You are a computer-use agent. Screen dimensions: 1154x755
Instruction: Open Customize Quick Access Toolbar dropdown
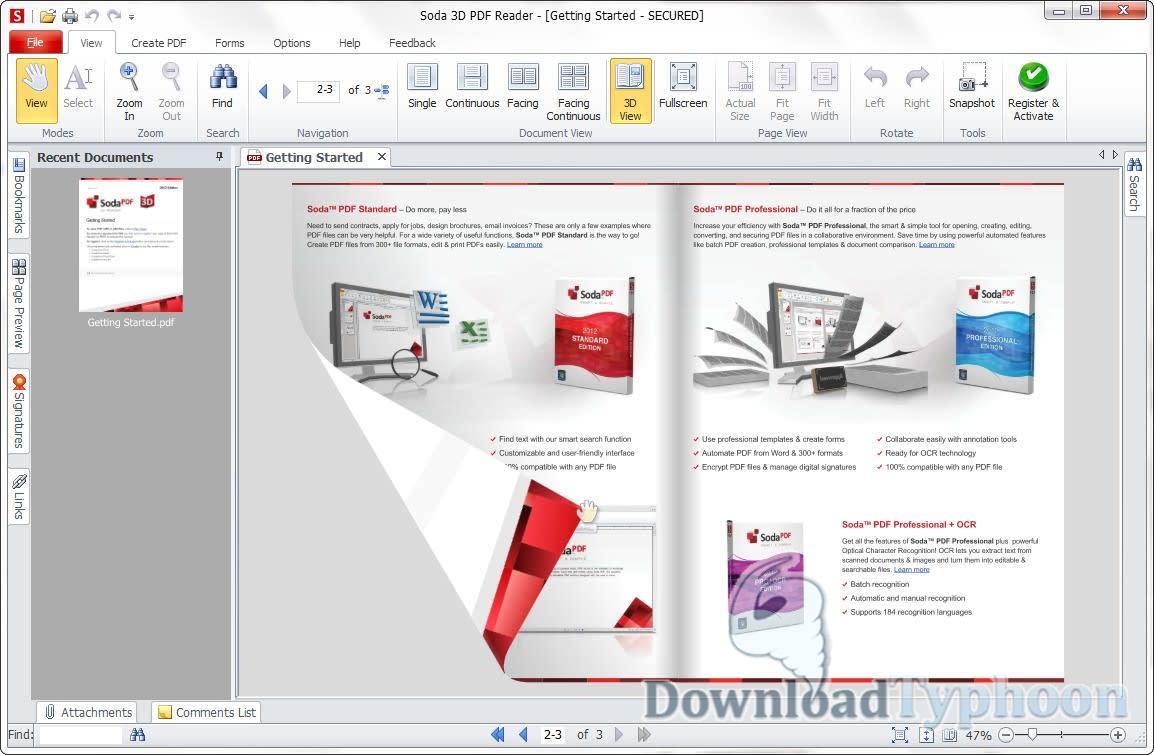point(132,16)
